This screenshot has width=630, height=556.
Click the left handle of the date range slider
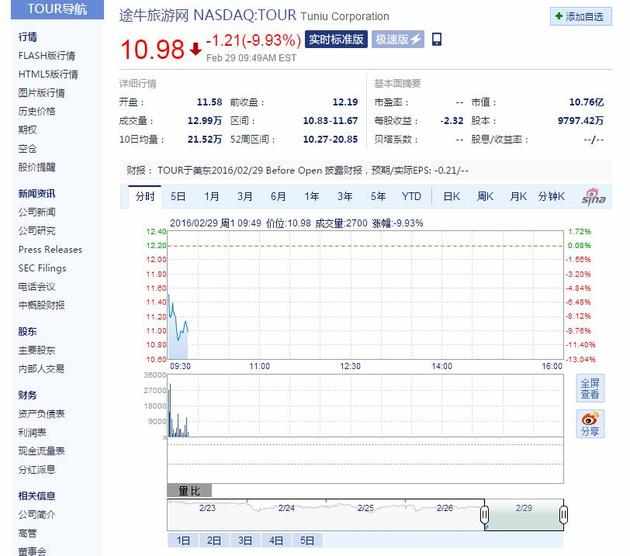click(x=485, y=514)
